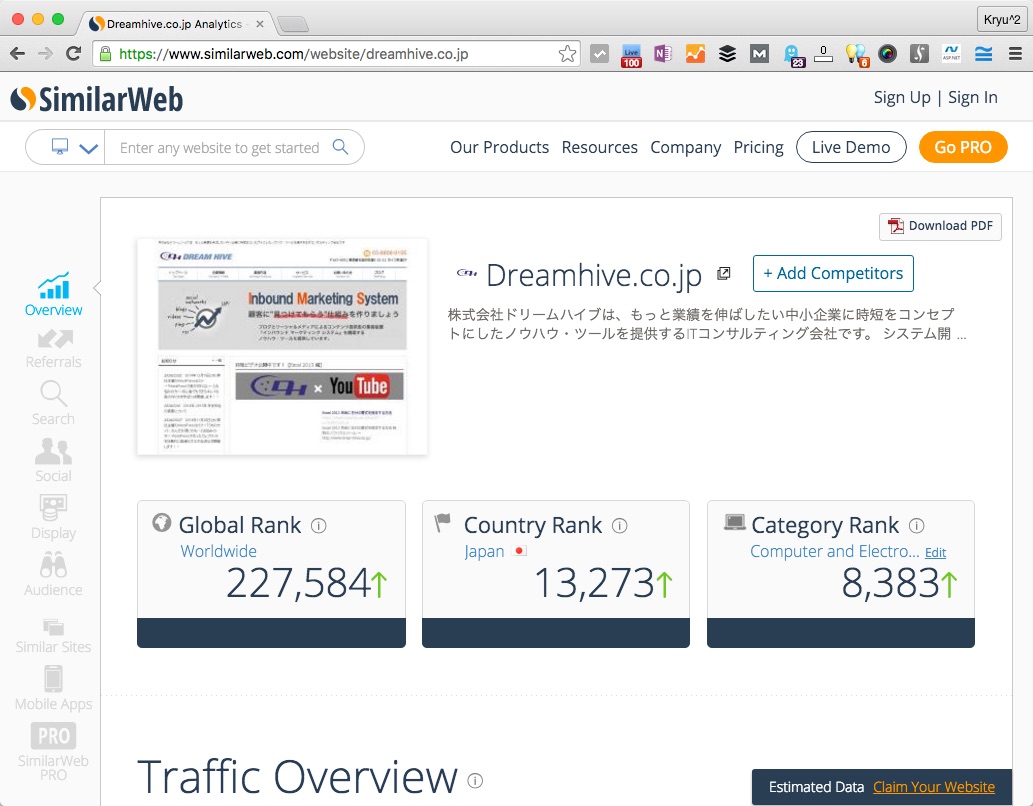Click Claim Your Website link
The width and height of the screenshot is (1033, 806).
[x=934, y=787]
